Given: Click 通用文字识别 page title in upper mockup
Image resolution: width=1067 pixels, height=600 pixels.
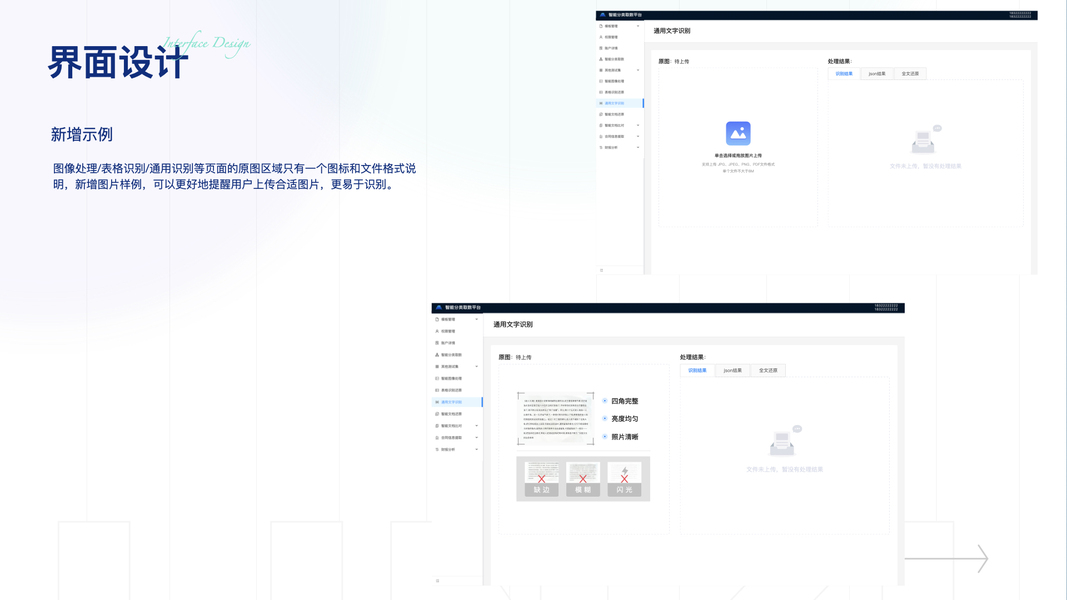Looking at the screenshot, I should pyautogui.click(x=672, y=31).
